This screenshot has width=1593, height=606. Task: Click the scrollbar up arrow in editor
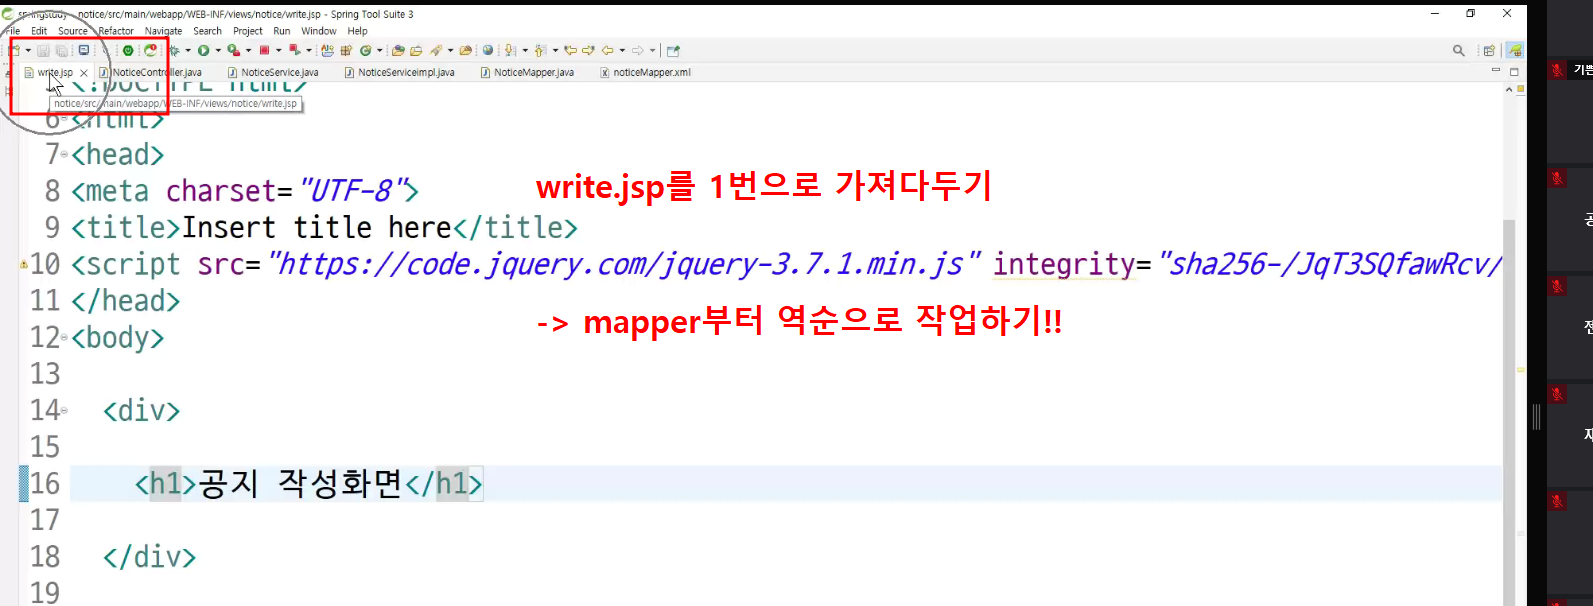[x=1509, y=90]
